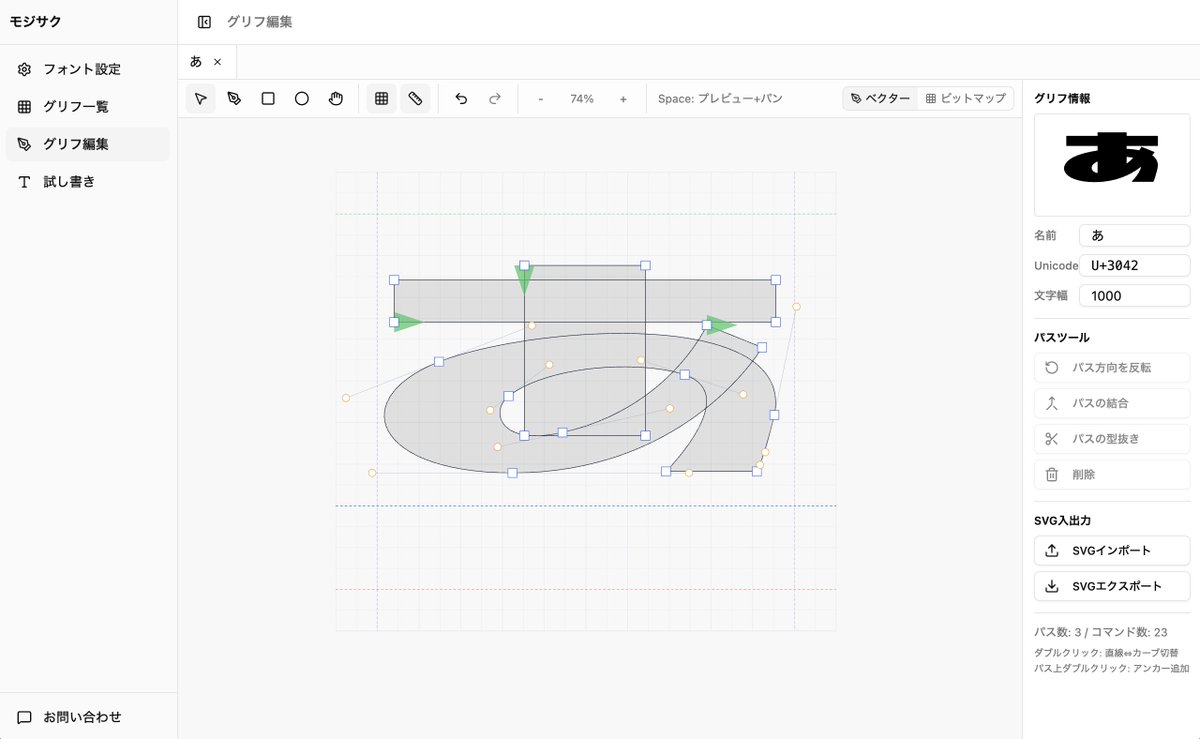The image size is (1200, 739).
Task: Toggle the grid display icon
Action: pyautogui.click(x=381, y=98)
